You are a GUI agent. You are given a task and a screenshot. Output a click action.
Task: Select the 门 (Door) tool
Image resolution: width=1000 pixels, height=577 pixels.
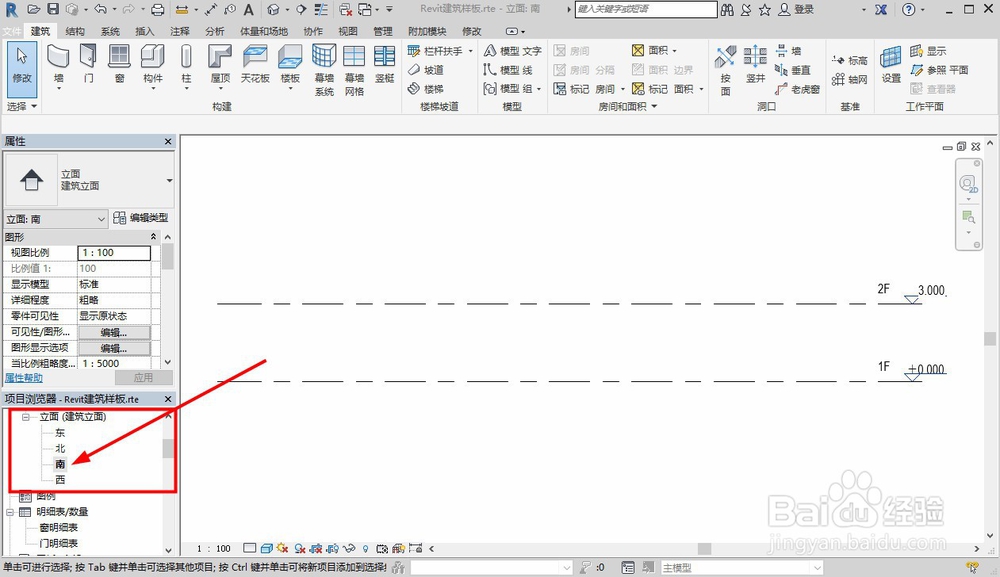pos(88,64)
